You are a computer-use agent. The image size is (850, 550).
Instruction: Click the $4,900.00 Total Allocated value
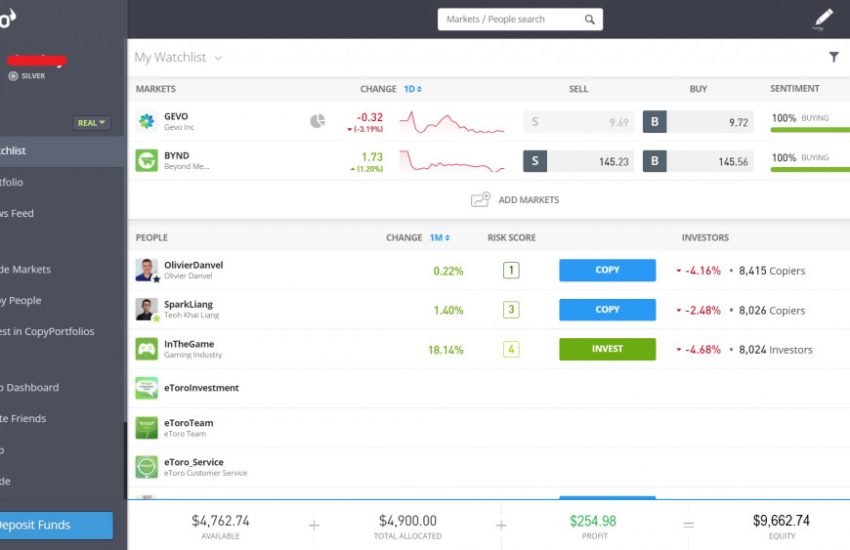[408, 521]
